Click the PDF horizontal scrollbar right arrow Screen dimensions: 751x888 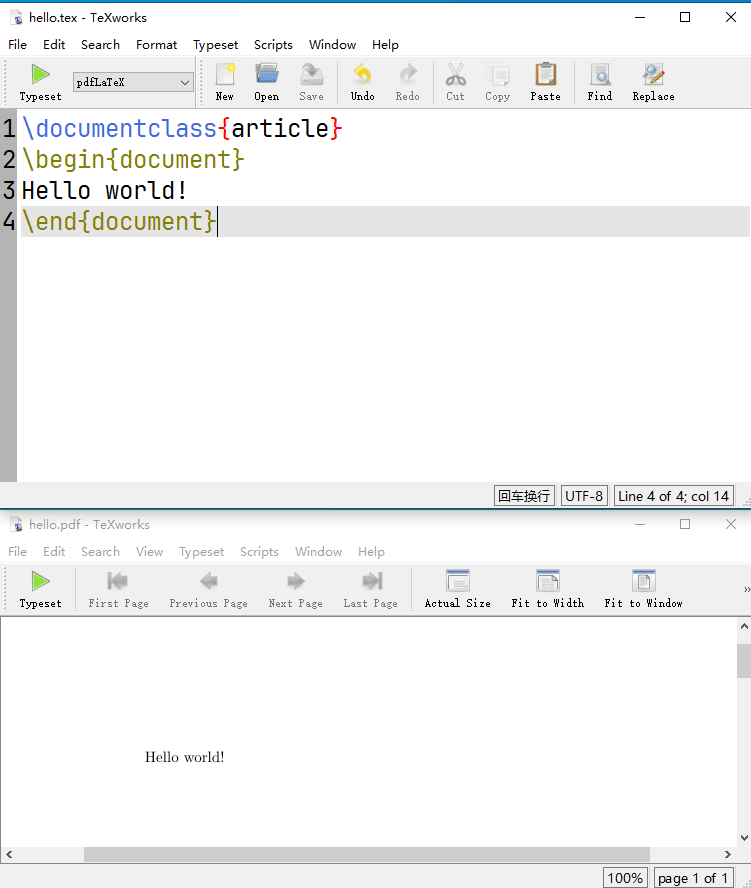coord(728,854)
